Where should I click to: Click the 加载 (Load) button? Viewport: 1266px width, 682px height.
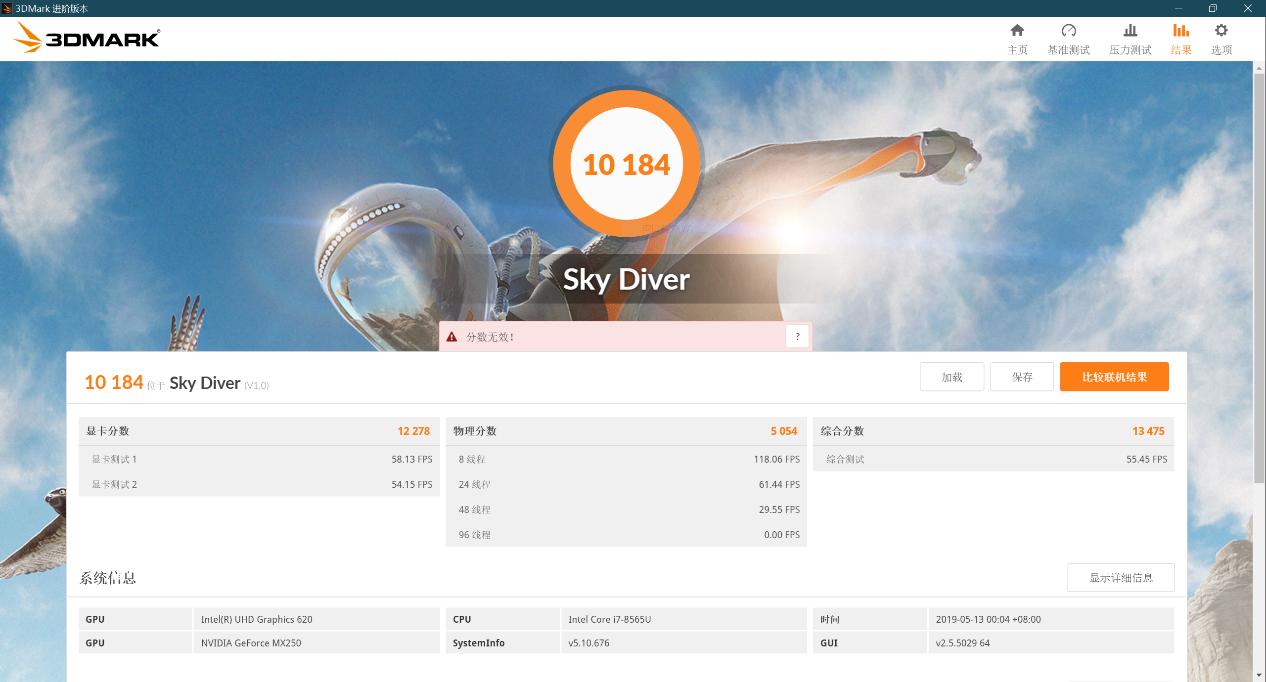952,377
